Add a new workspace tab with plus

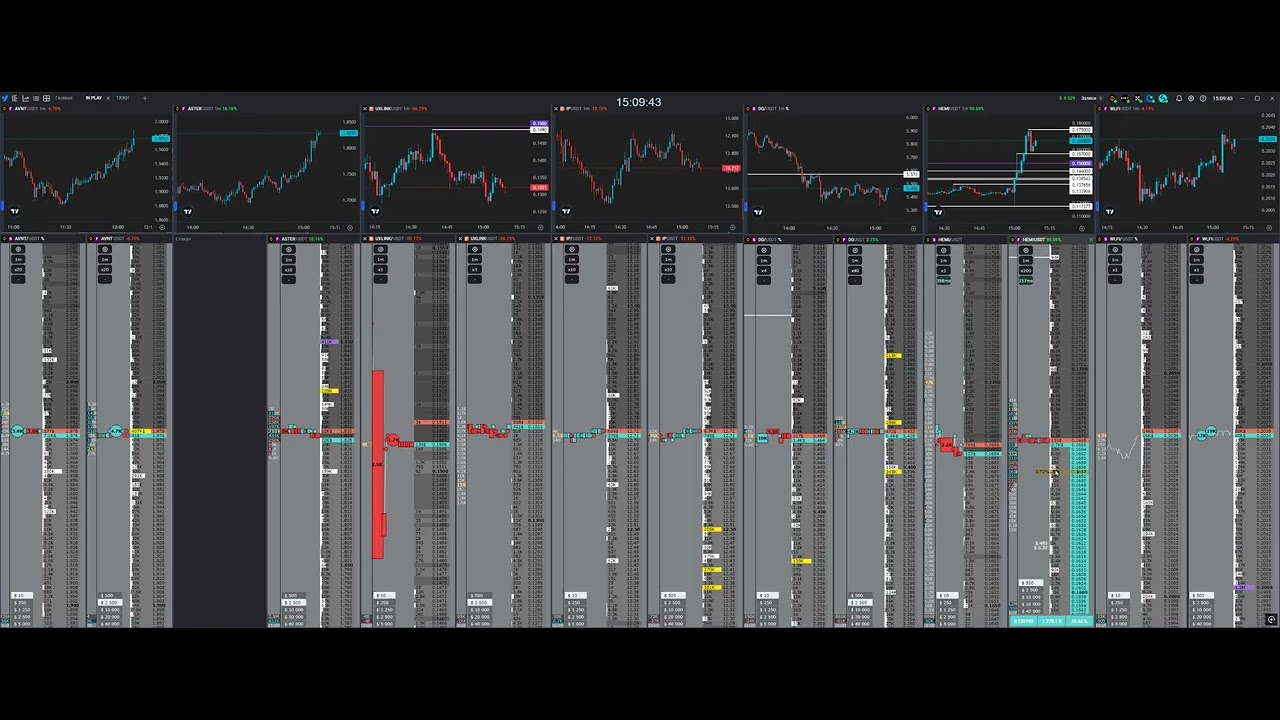point(144,98)
